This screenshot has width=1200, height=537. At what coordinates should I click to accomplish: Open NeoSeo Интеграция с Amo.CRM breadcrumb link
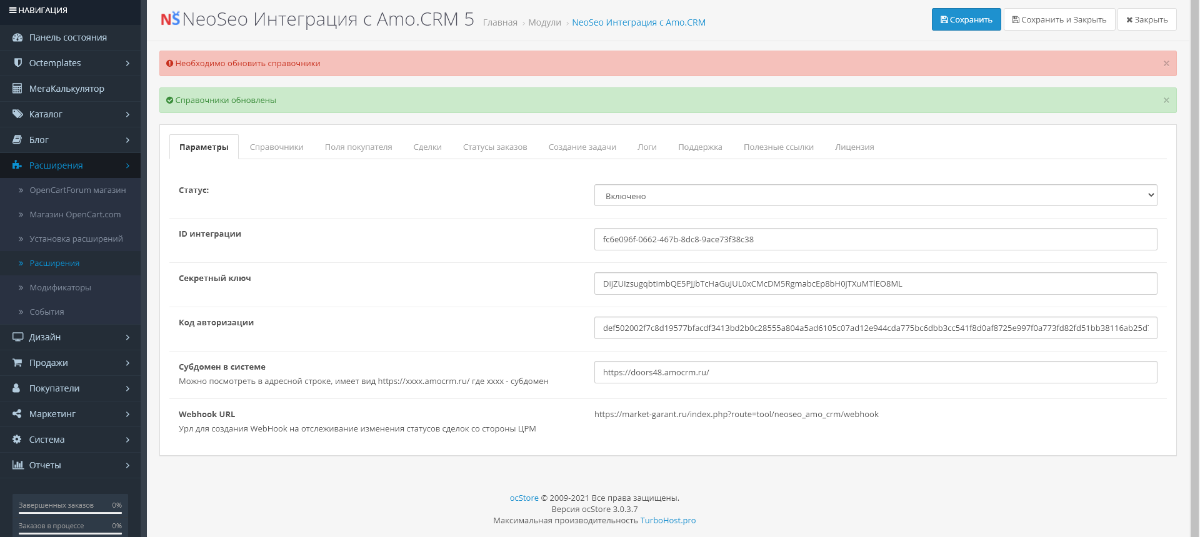pos(638,22)
